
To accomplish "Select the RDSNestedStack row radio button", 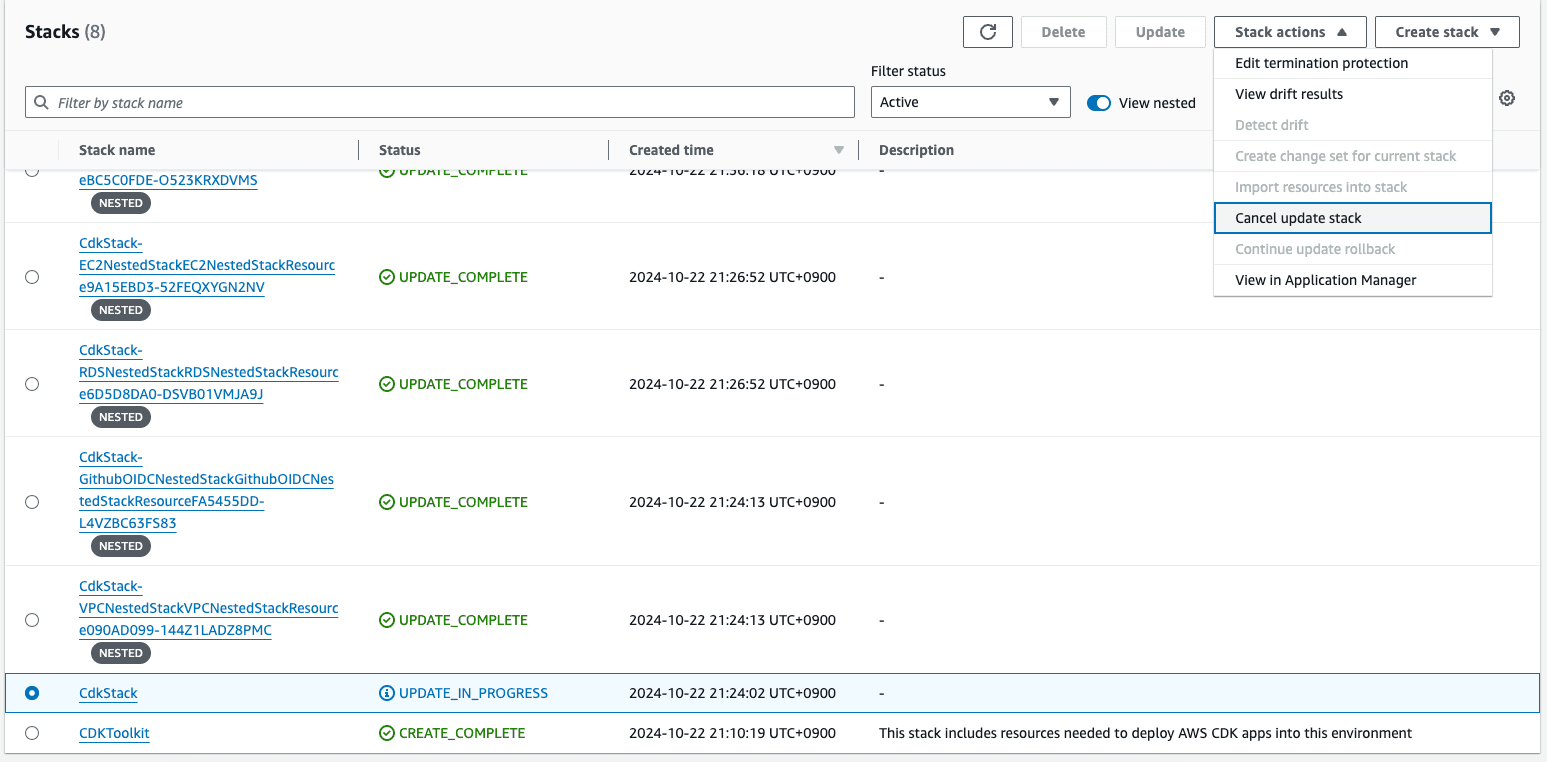I will 32,384.
